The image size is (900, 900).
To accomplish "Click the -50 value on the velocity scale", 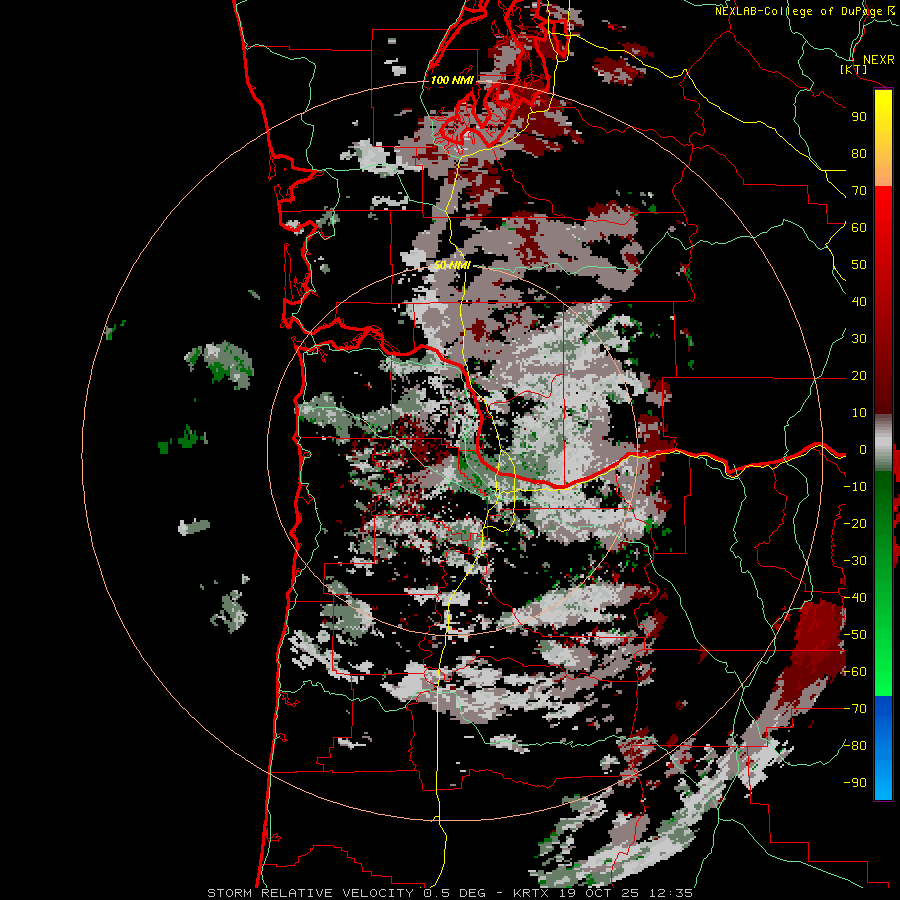I will pyautogui.click(x=855, y=635).
